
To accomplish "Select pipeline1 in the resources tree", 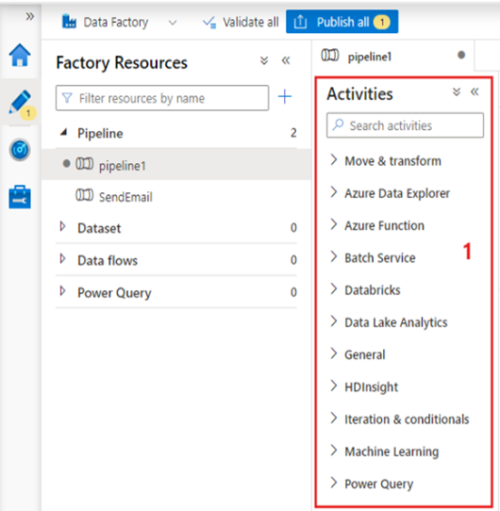I will [x=176, y=164].
